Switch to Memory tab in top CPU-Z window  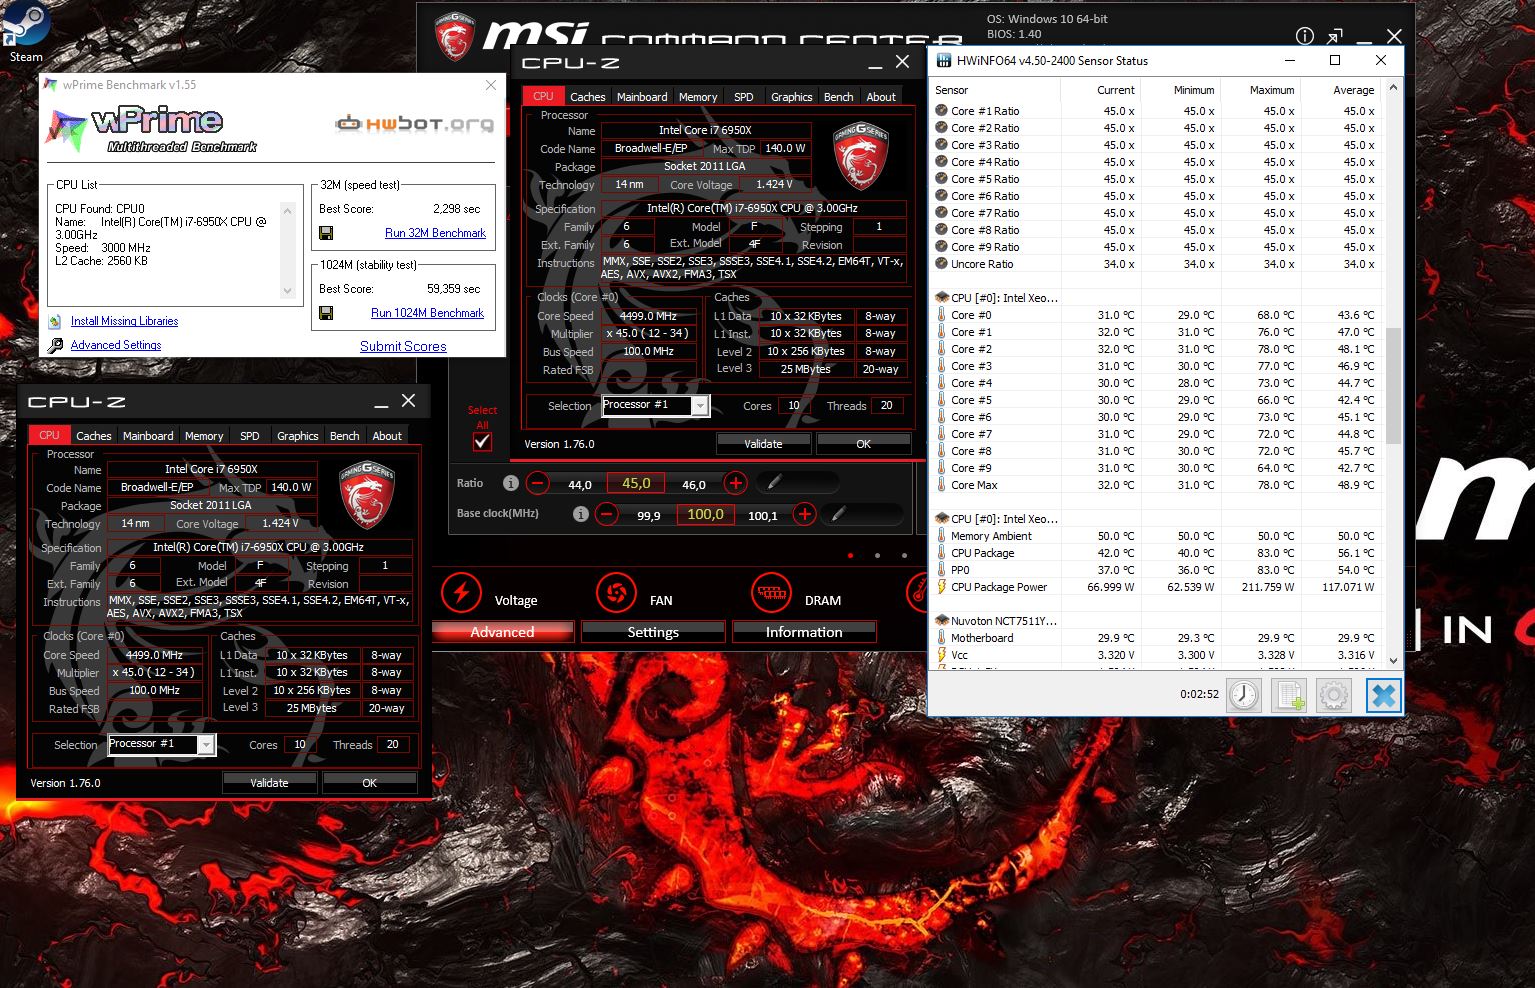click(x=698, y=97)
